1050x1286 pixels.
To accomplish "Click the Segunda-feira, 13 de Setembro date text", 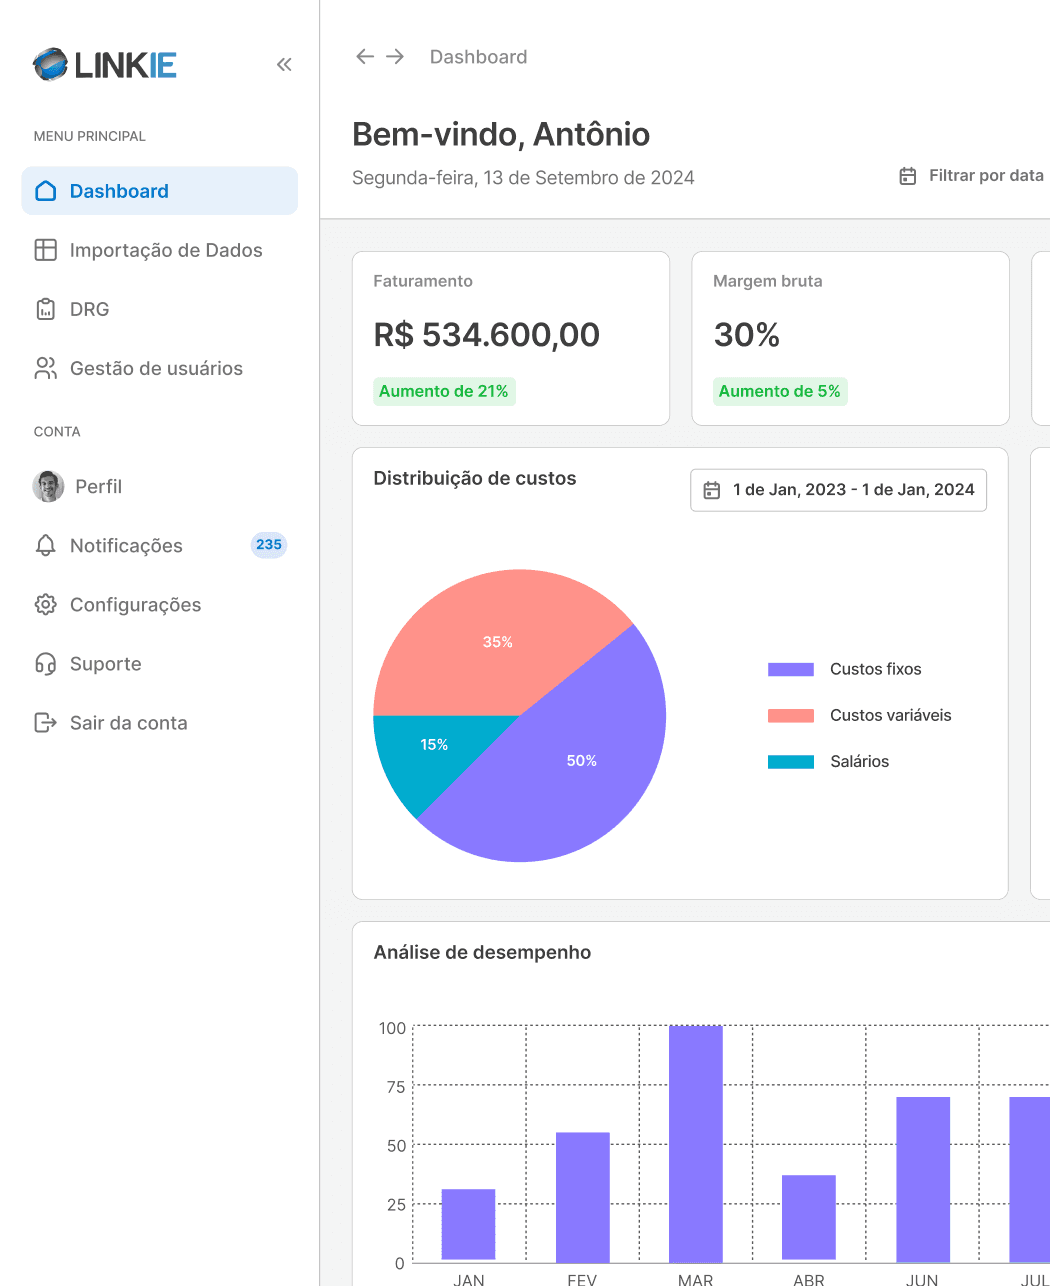I will [523, 178].
